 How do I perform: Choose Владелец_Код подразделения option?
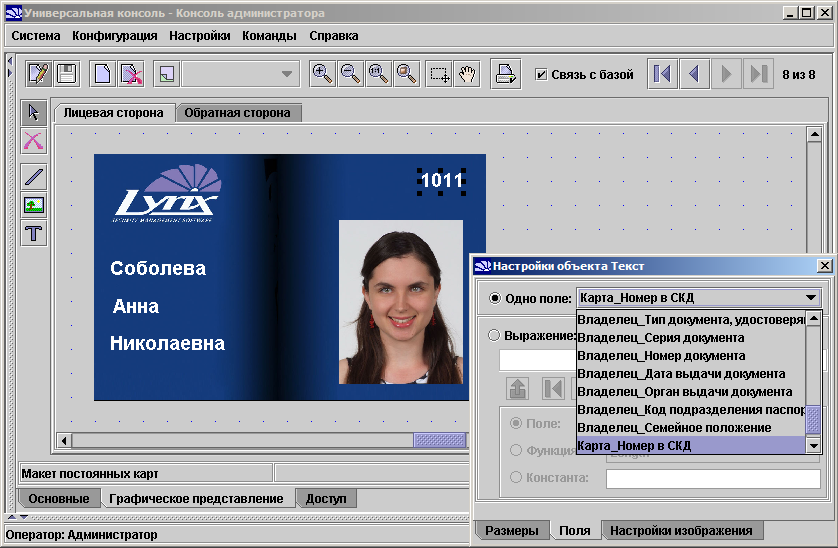(x=690, y=410)
